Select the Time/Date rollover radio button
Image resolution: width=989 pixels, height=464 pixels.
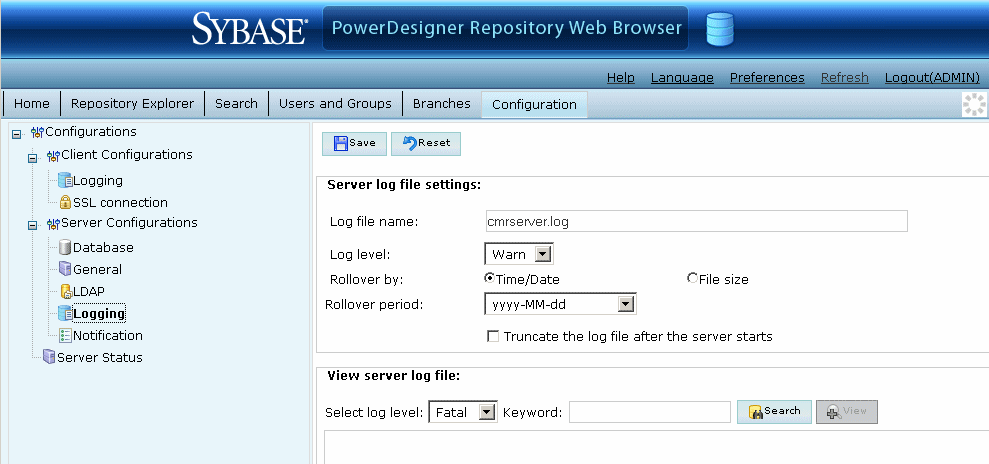490,279
